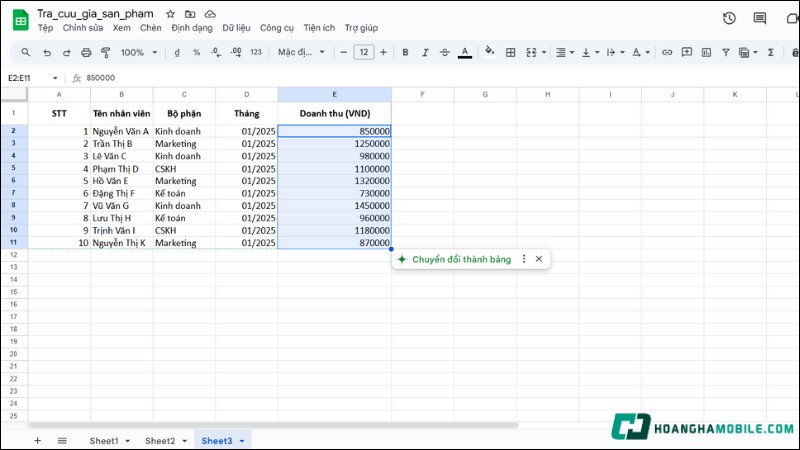Screen dimensions: 800x450
Task: Open horizontal align dropdown
Action: pos(564,52)
